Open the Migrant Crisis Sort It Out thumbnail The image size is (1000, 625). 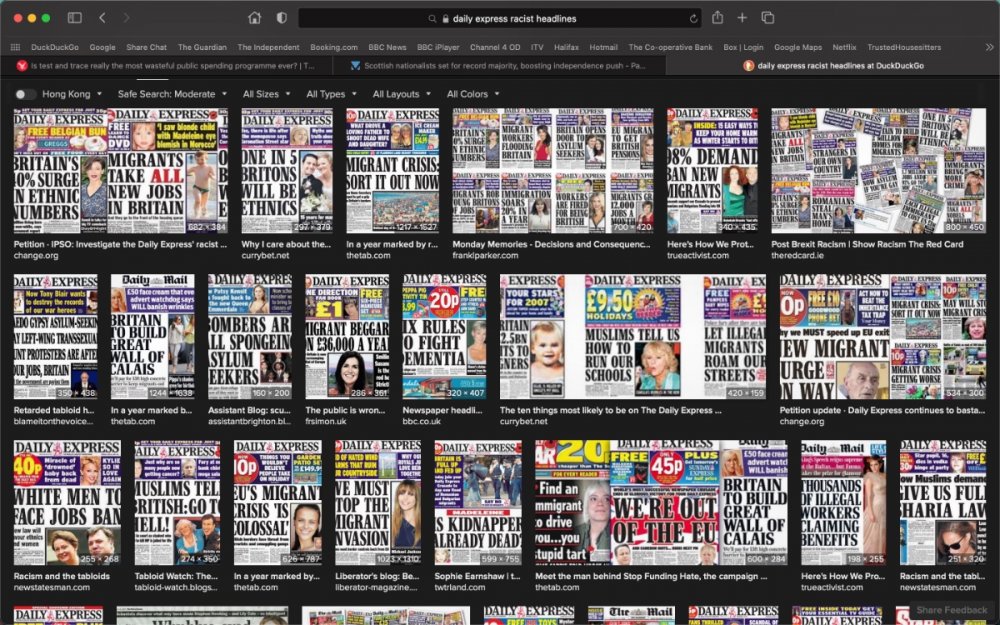coord(392,170)
